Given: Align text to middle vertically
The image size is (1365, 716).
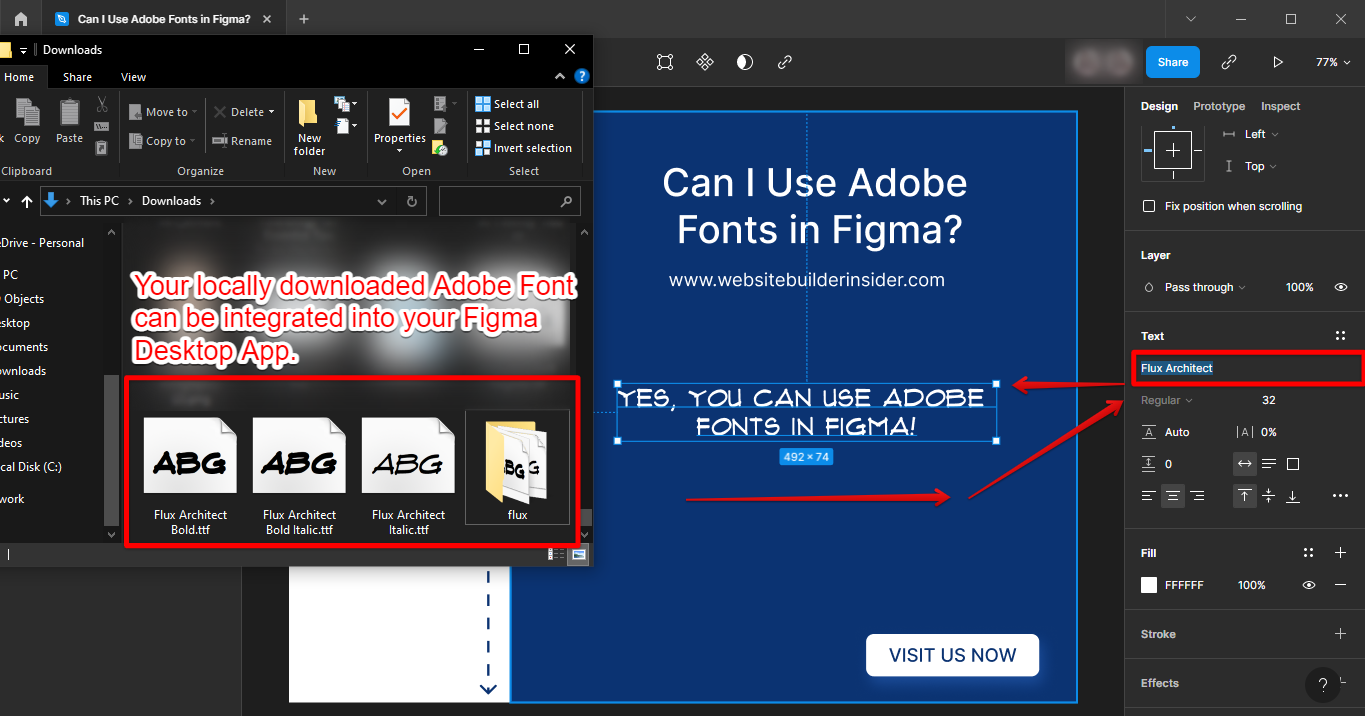Looking at the screenshot, I should (1269, 496).
